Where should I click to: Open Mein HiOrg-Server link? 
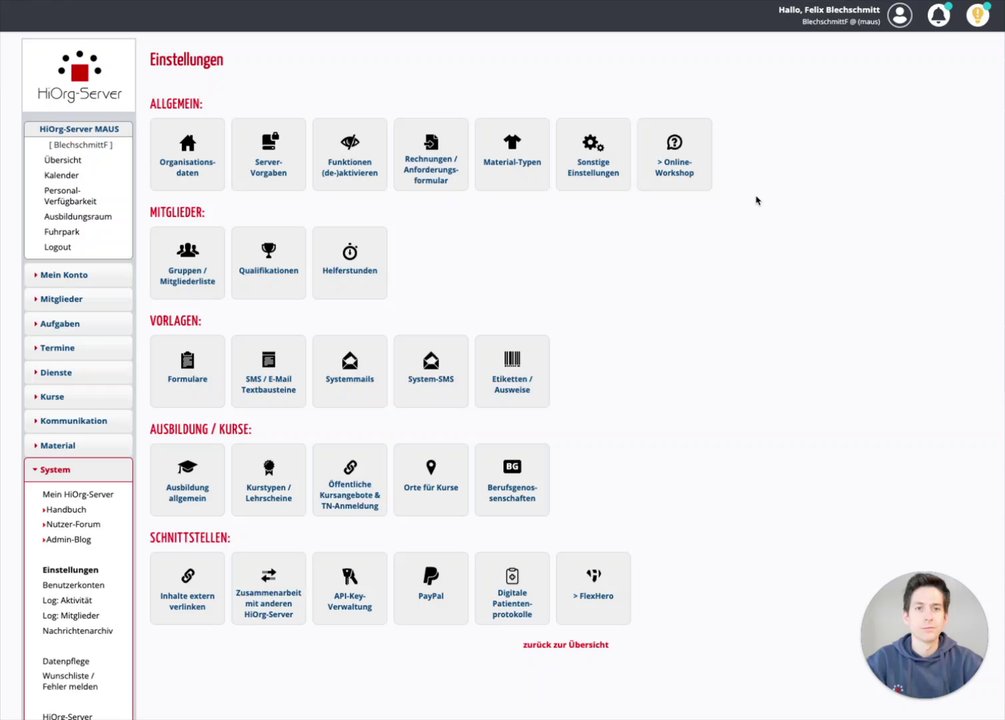[78, 494]
